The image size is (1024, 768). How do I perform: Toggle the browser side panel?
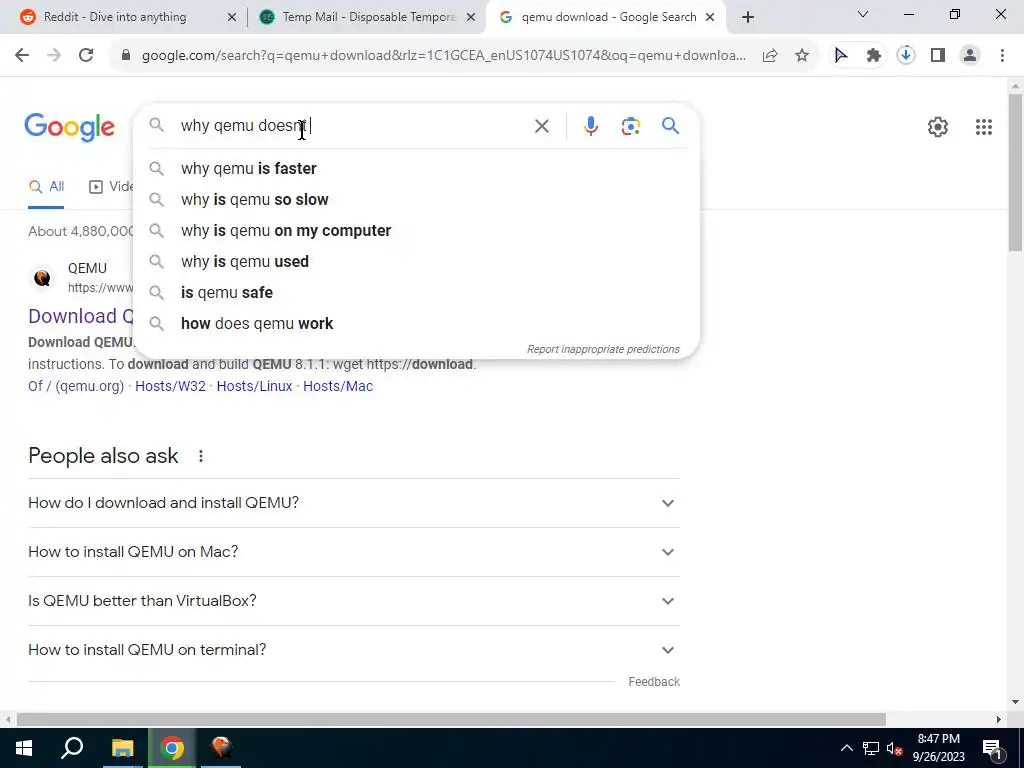pyautogui.click(x=938, y=56)
